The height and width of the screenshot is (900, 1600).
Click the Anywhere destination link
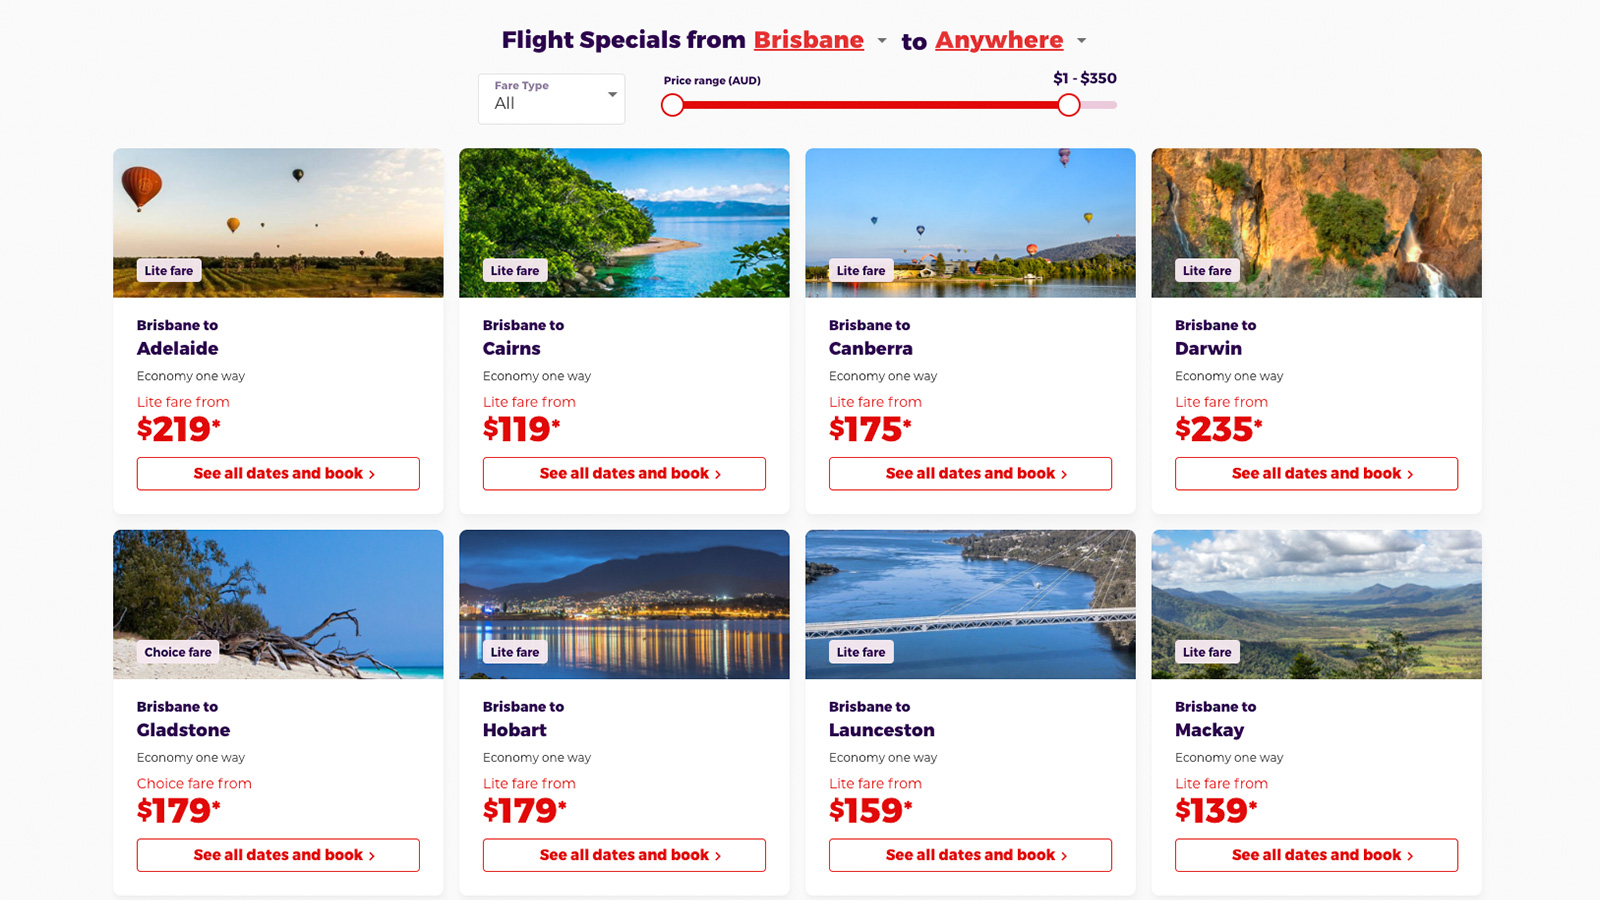[999, 40]
